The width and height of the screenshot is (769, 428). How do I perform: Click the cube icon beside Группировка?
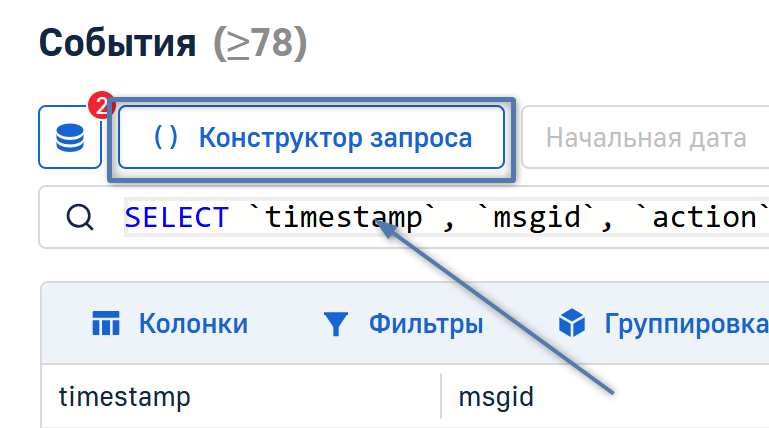571,324
